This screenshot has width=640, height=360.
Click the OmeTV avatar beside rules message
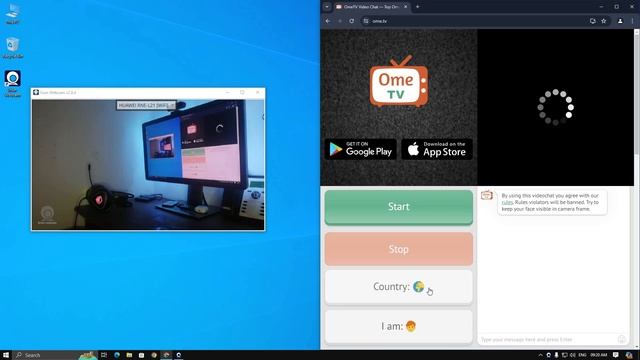[x=487, y=195]
